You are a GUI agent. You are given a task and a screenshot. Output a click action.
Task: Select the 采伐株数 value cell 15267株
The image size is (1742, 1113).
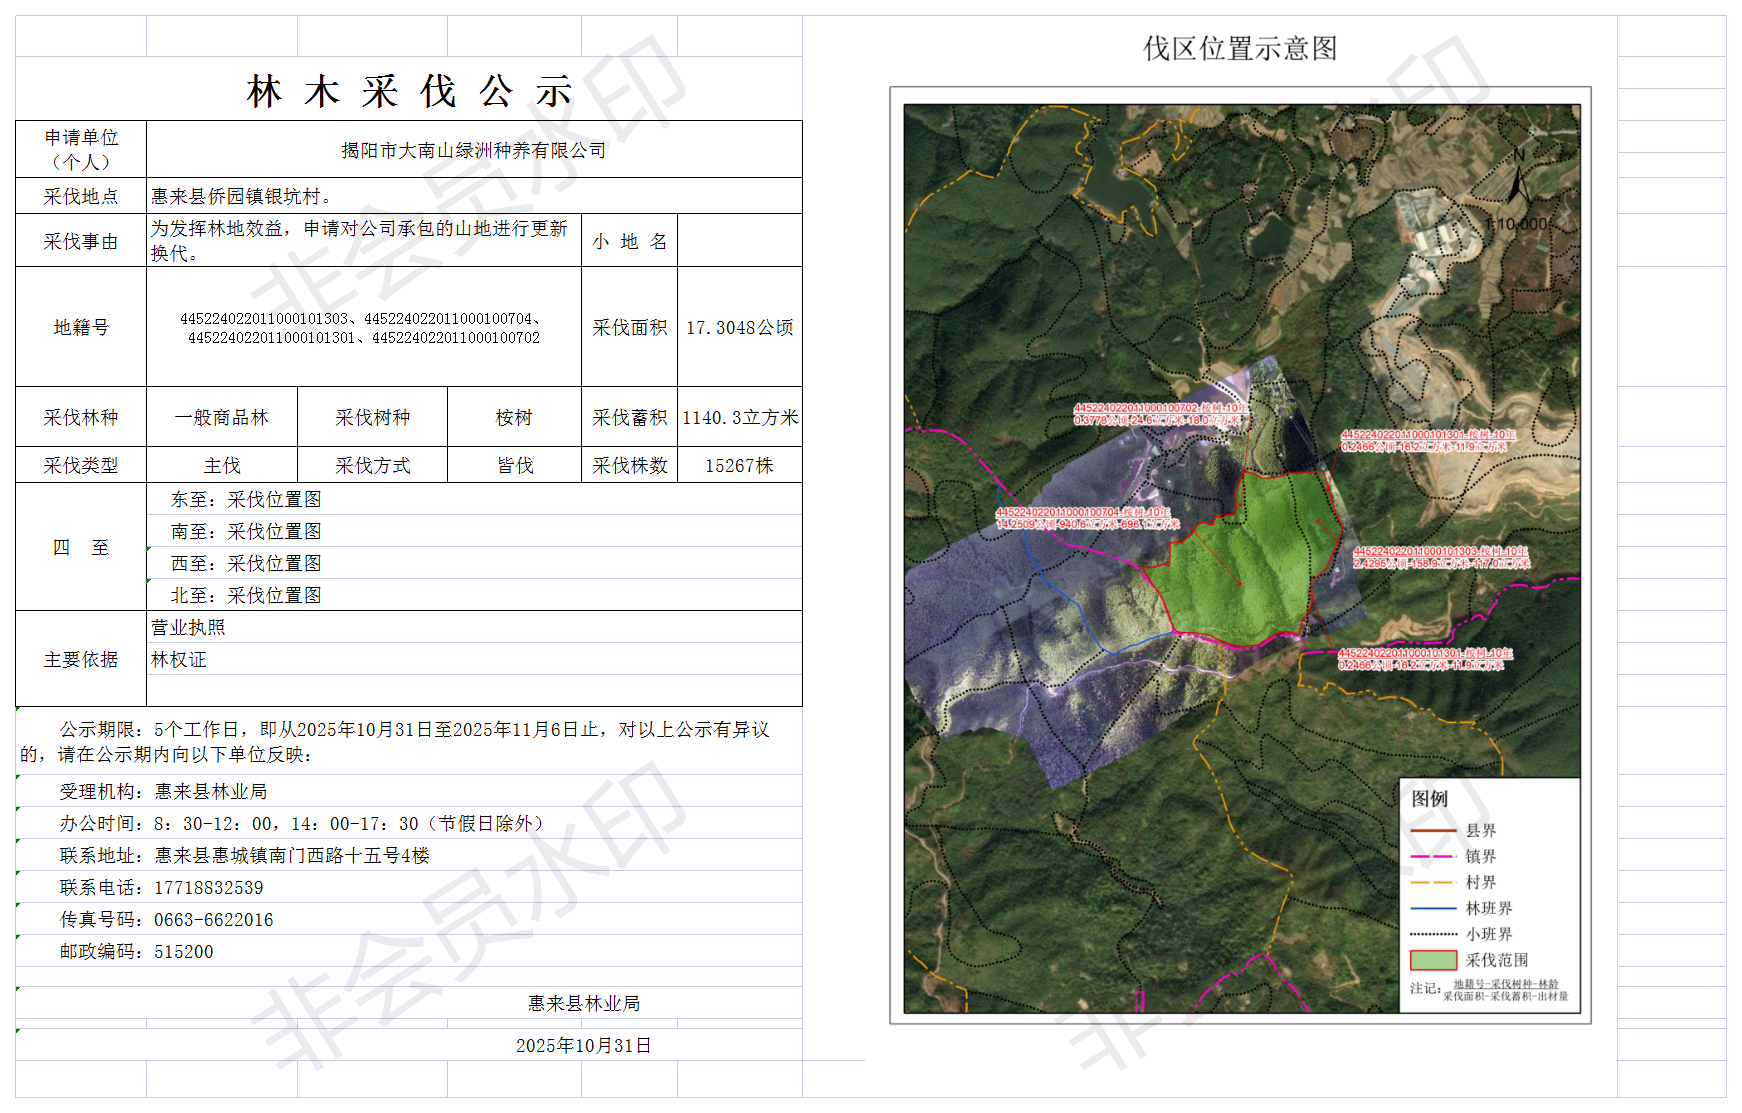click(739, 465)
